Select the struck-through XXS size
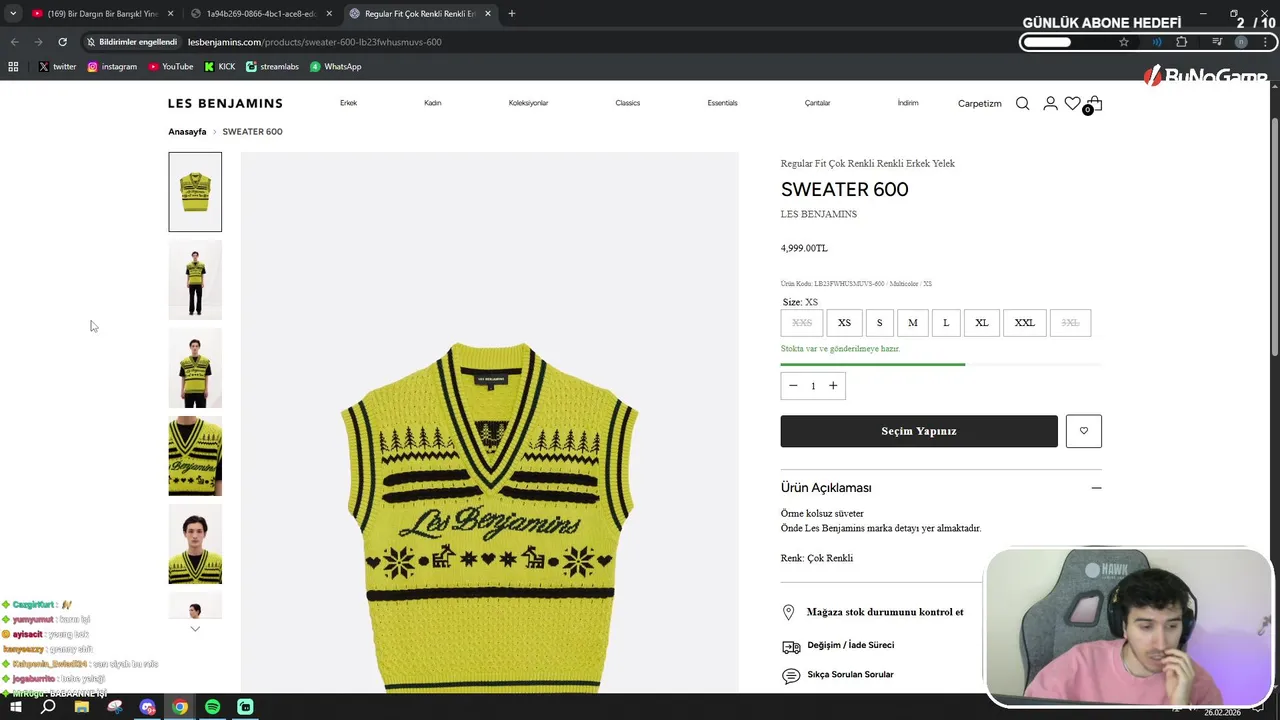The height and width of the screenshot is (720, 1280). [802, 323]
